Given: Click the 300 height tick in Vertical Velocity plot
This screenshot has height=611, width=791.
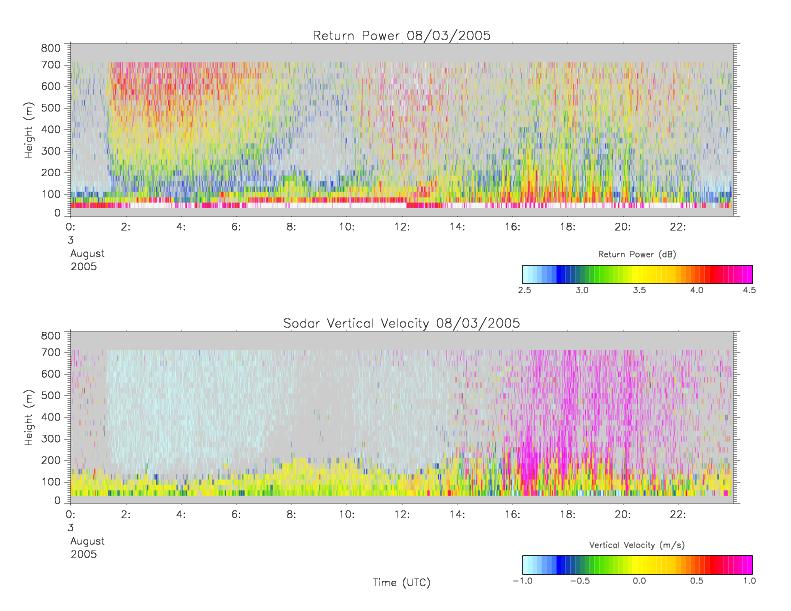Looking at the screenshot, I should point(50,438).
